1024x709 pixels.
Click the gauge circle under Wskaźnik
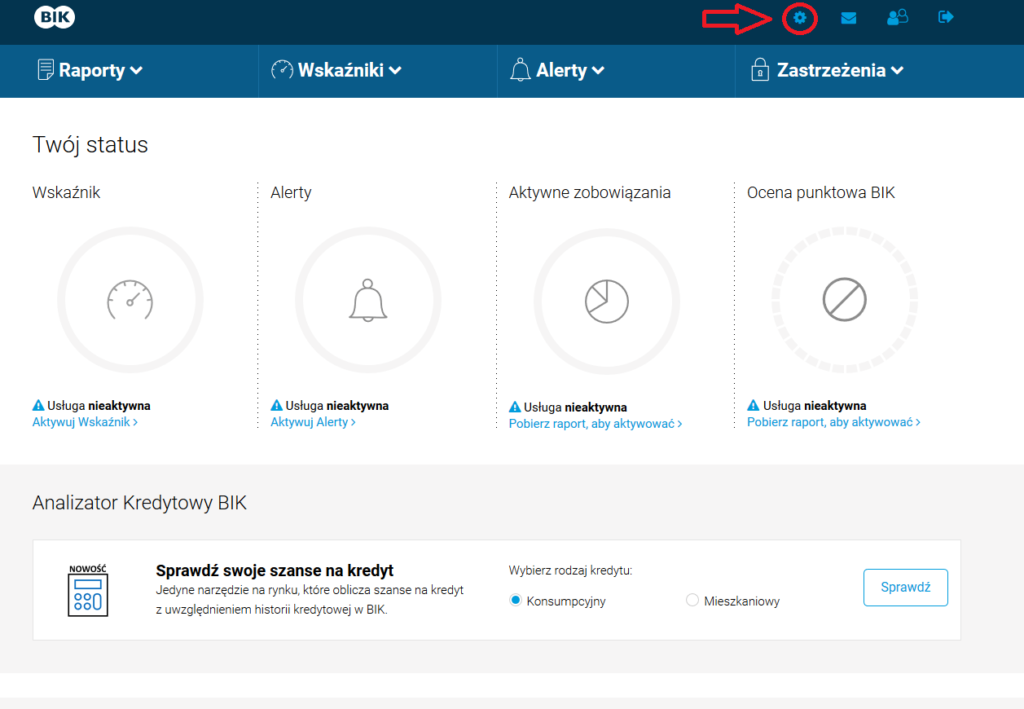pos(130,300)
